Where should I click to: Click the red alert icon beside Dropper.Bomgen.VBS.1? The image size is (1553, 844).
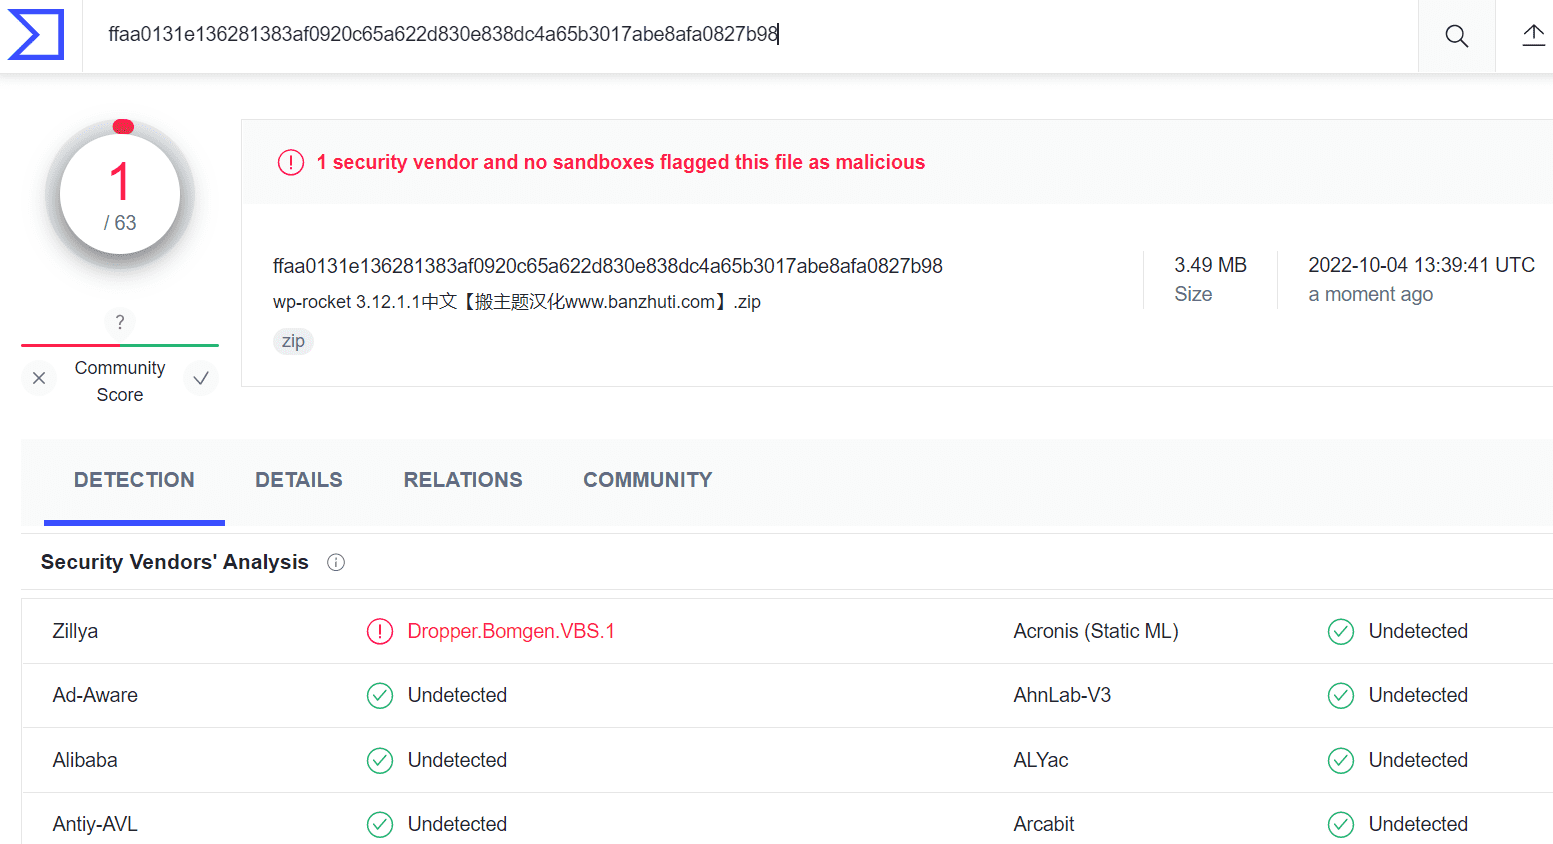pos(380,631)
